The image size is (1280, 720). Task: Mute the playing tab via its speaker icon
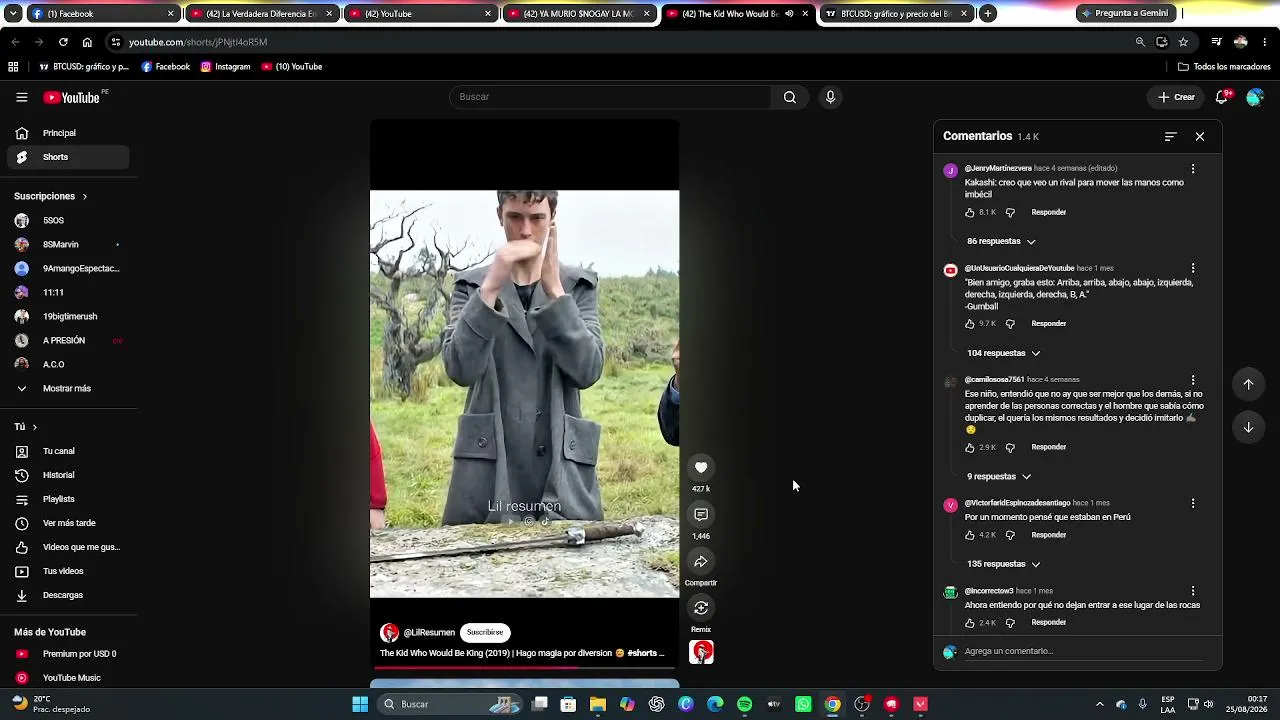coord(789,14)
